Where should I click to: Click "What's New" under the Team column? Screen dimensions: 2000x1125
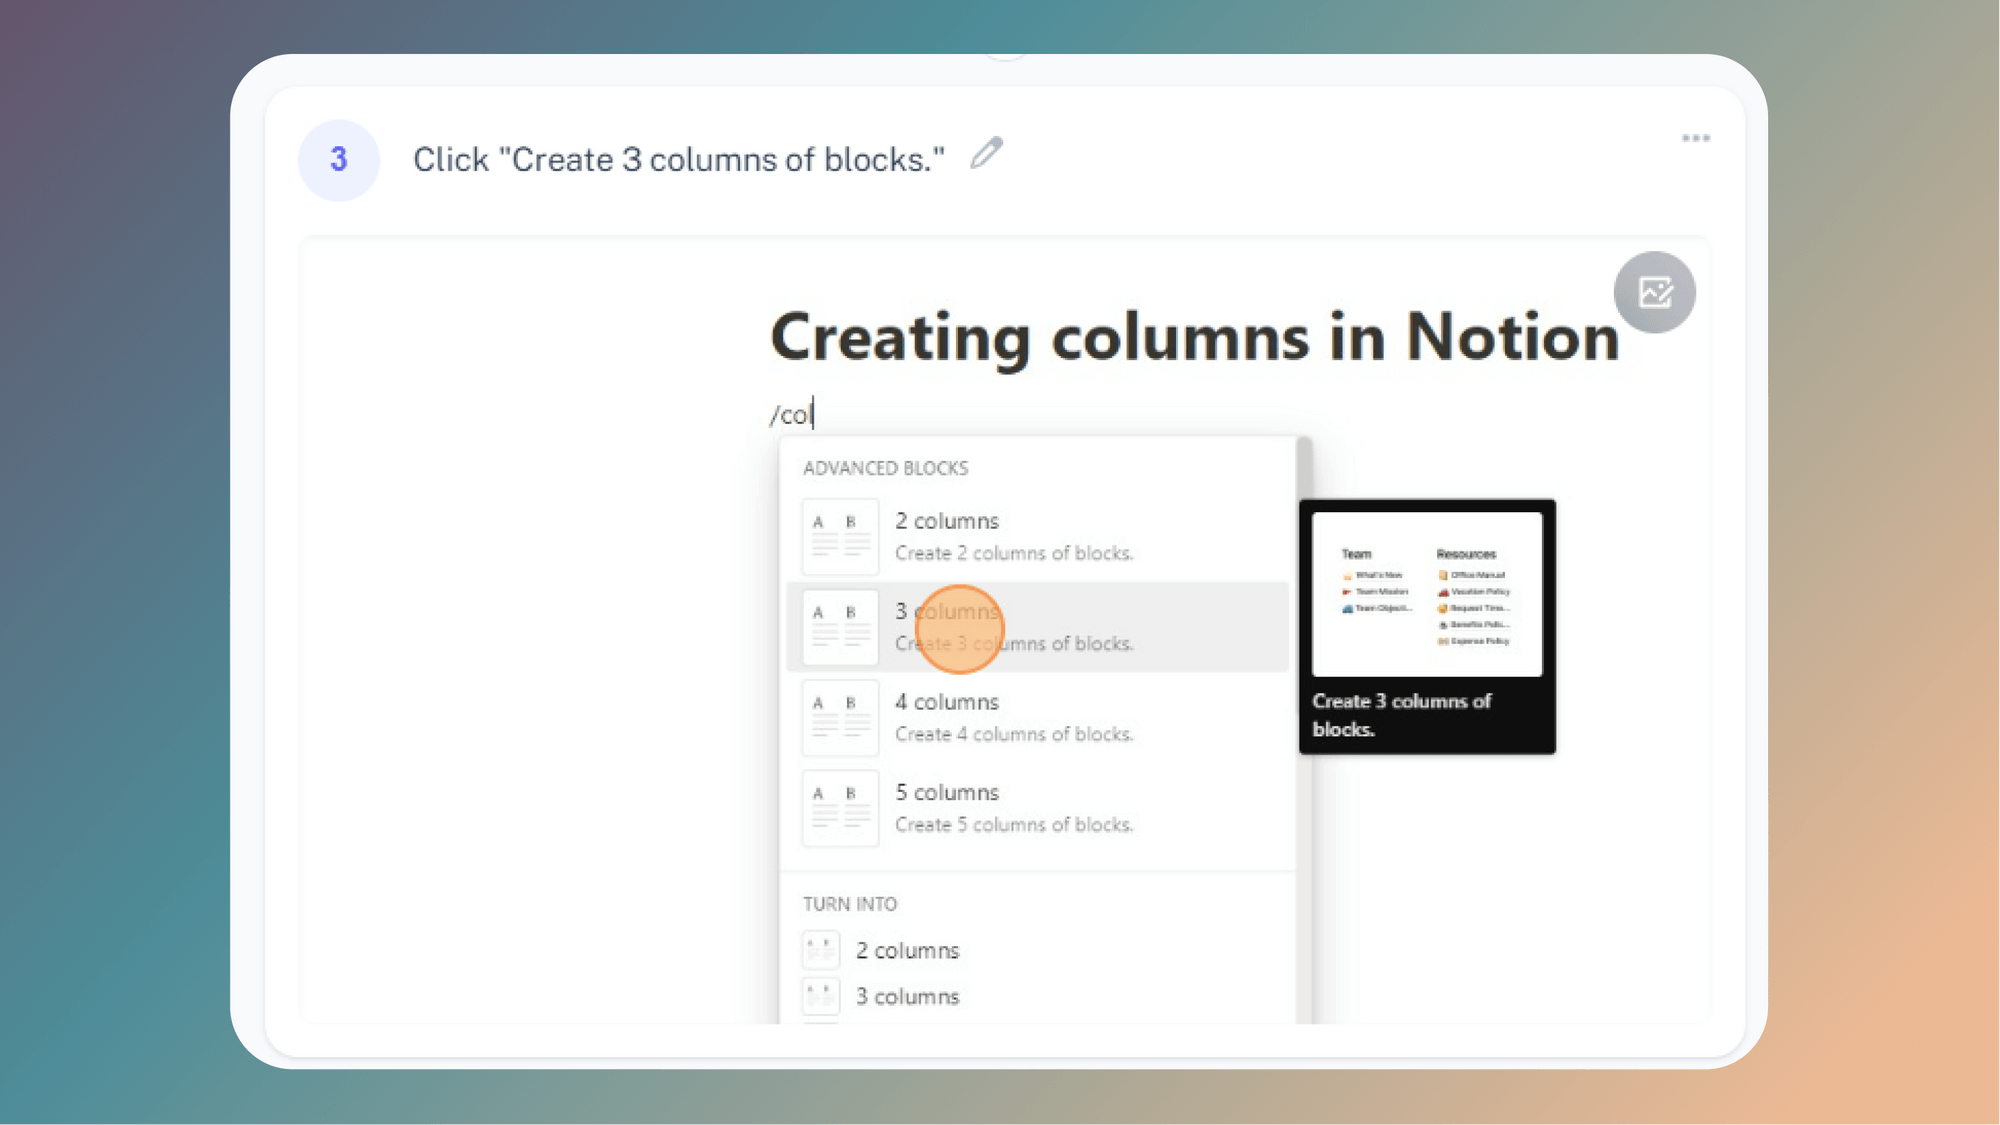click(1378, 574)
